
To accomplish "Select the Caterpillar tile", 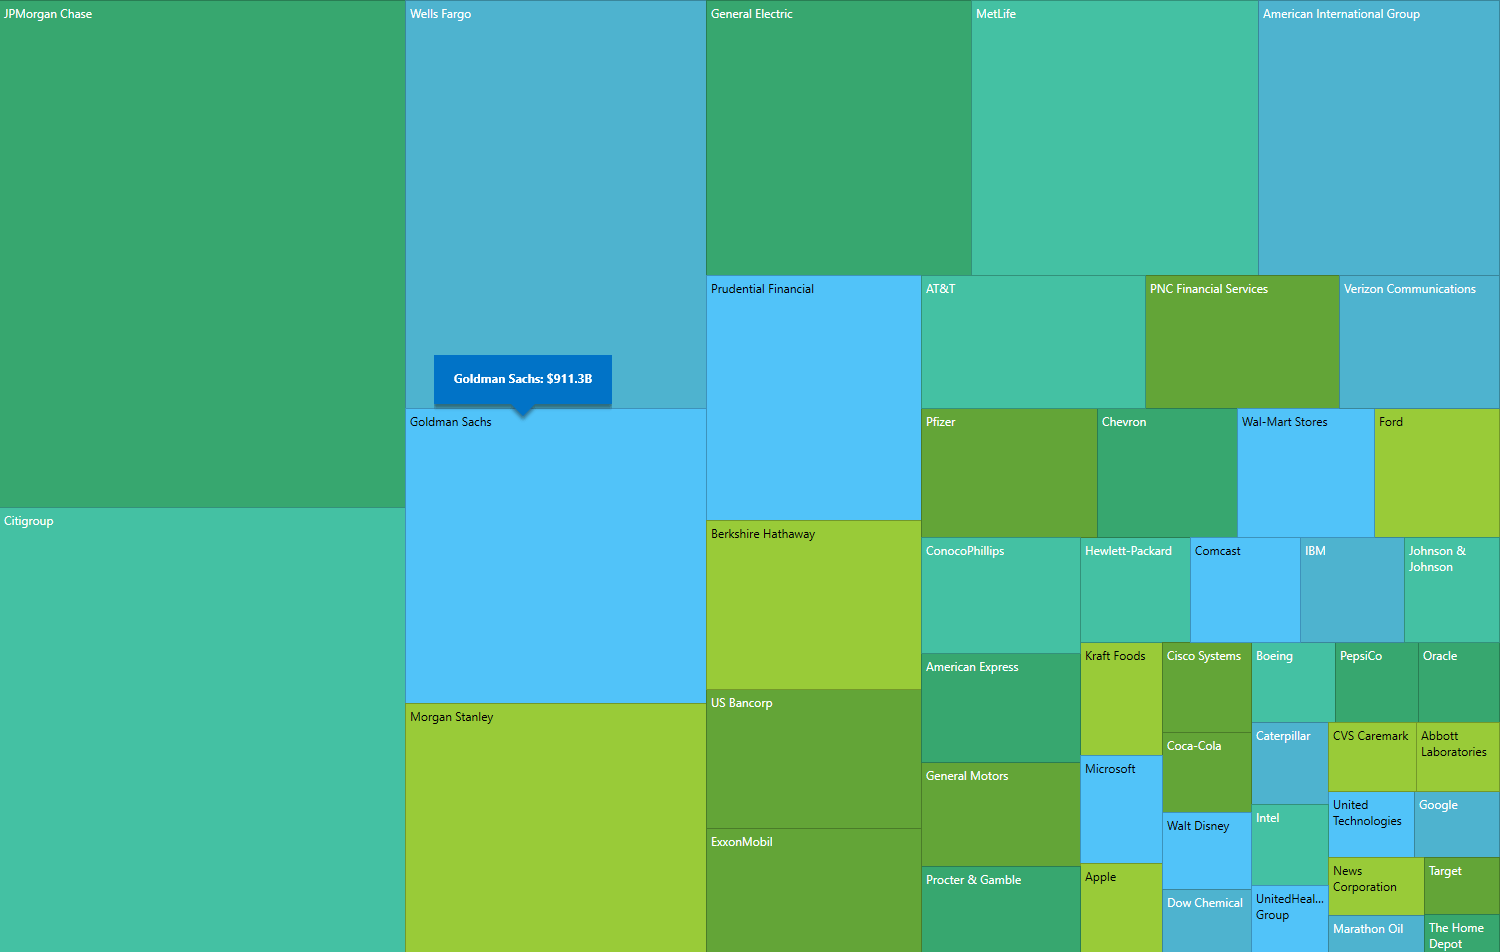I will (x=1290, y=764).
